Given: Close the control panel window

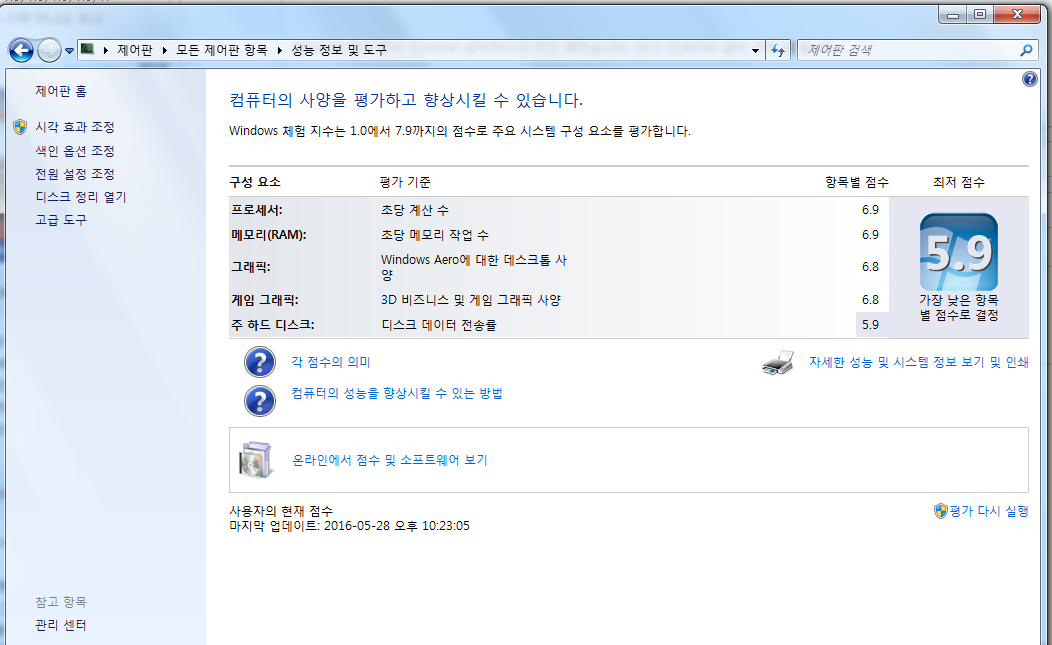Looking at the screenshot, I should click(x=1017, y=14).
